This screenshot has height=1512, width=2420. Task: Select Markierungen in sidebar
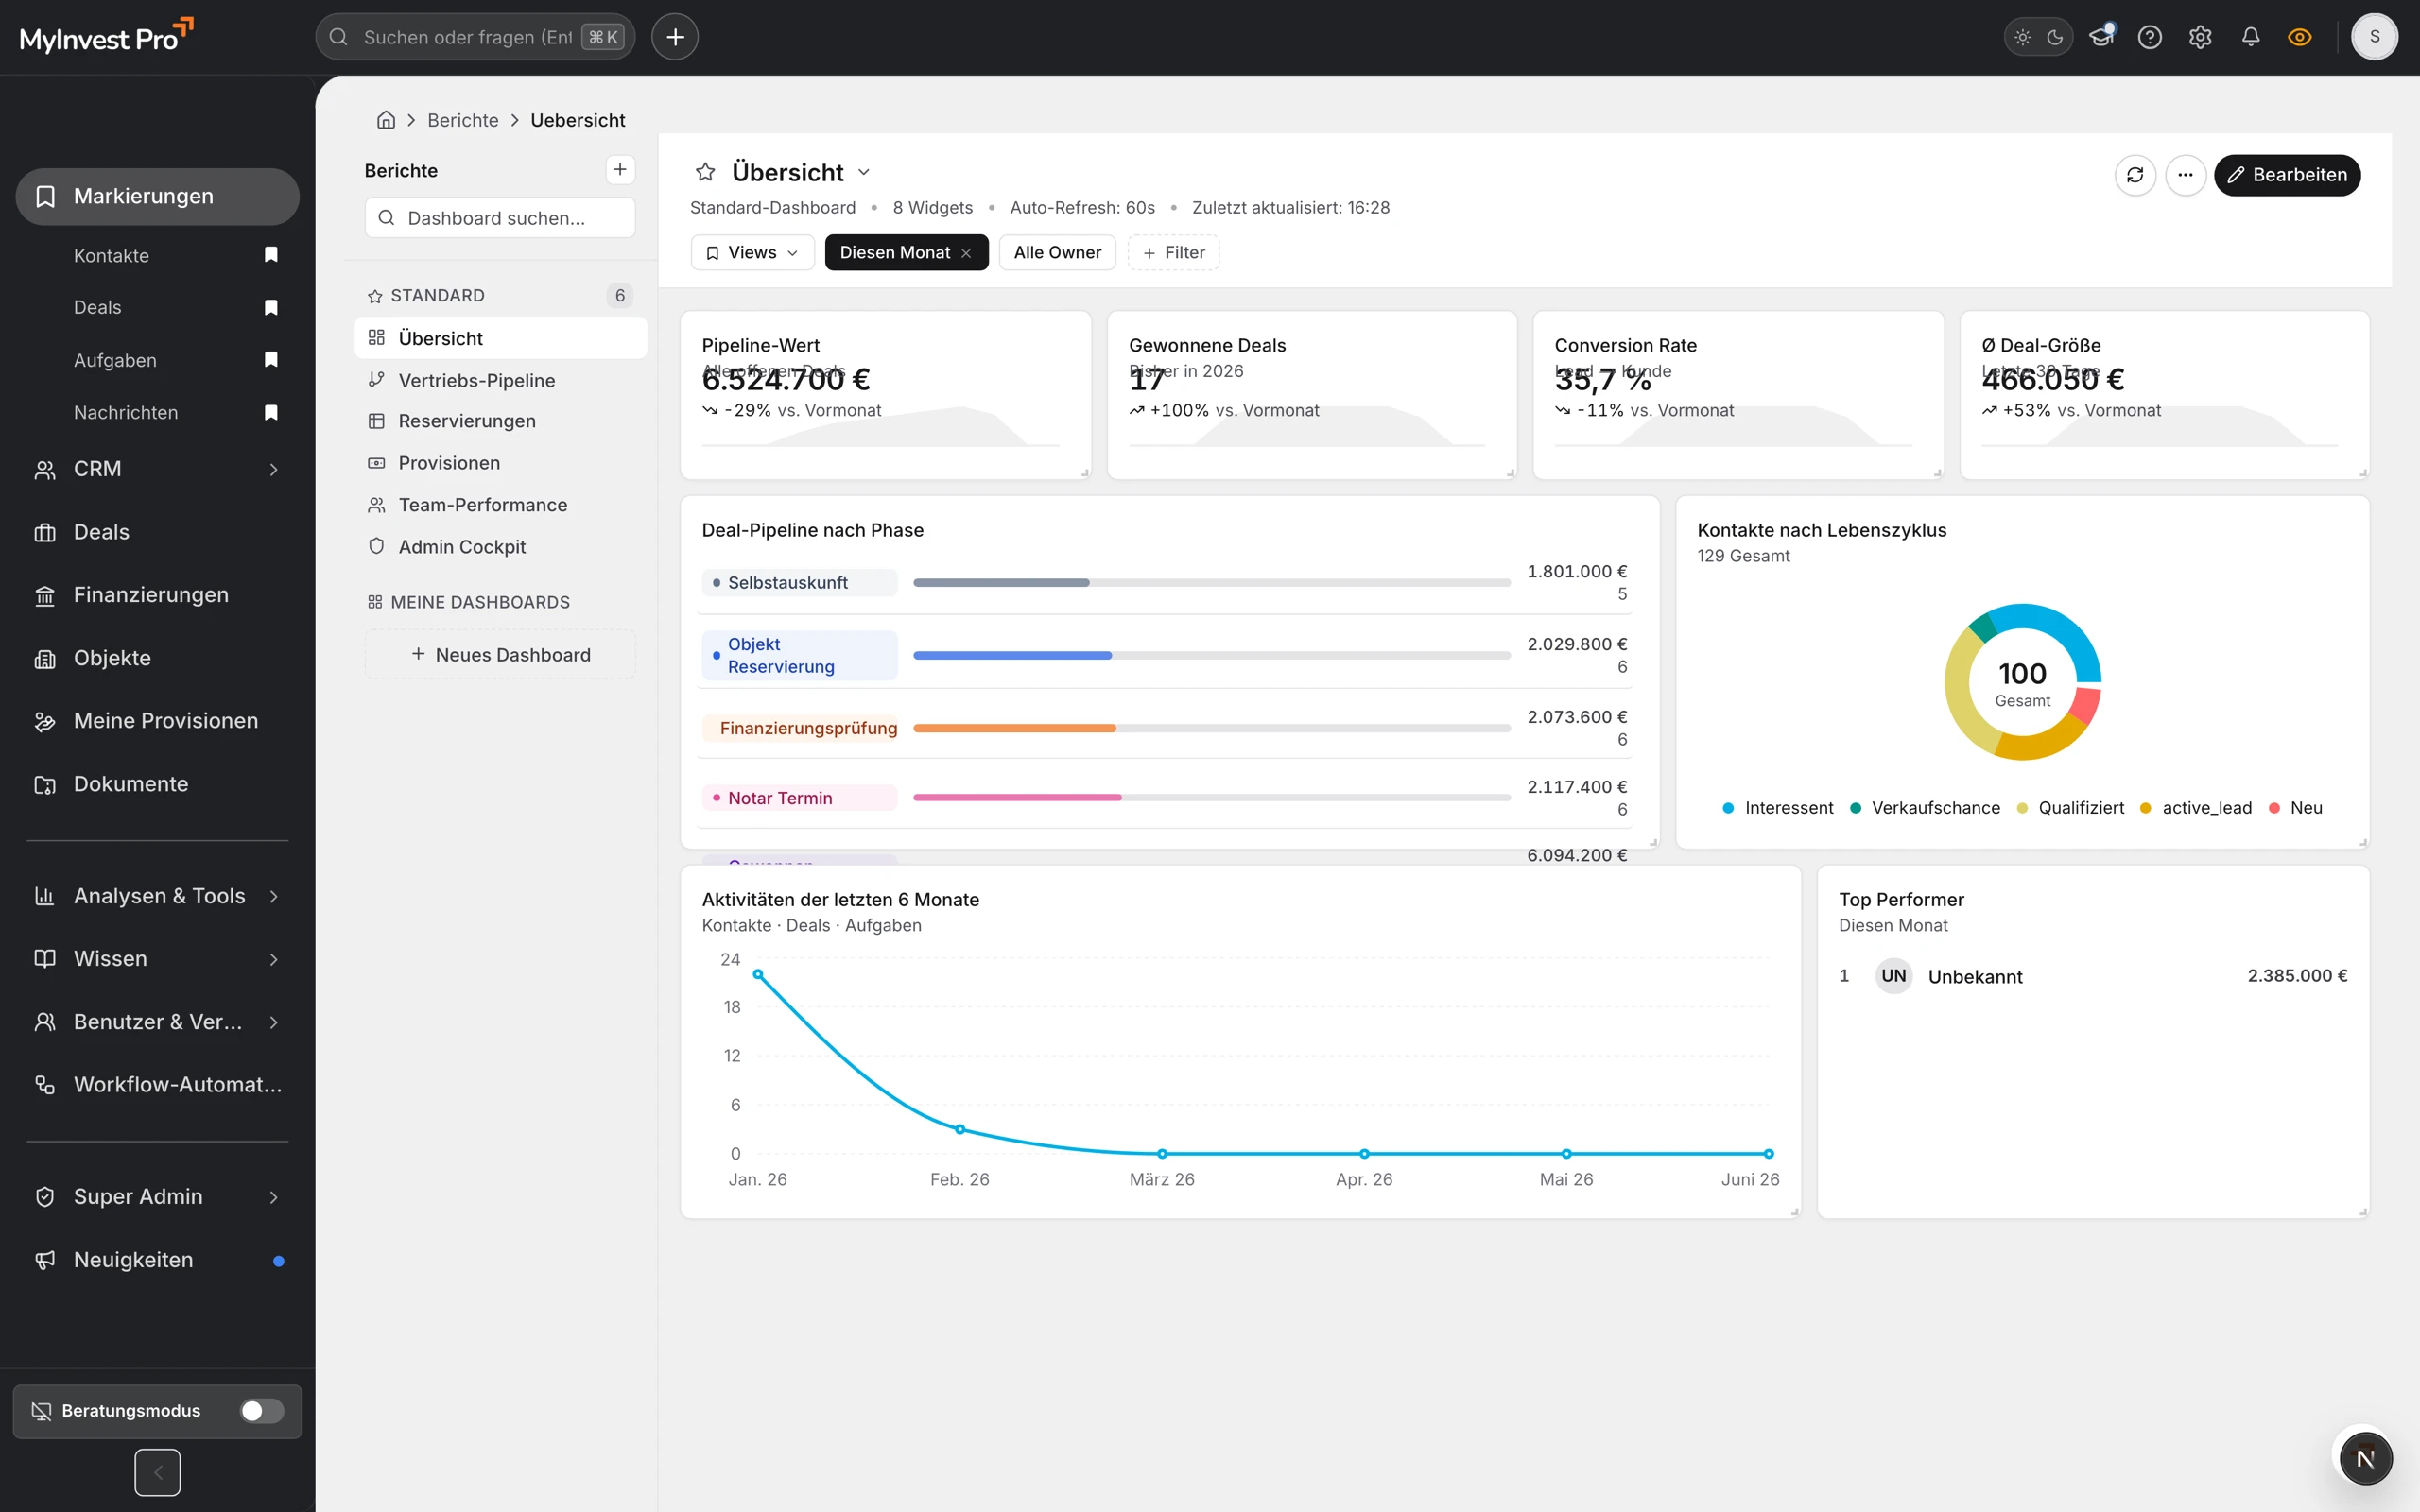click(157, 196)
